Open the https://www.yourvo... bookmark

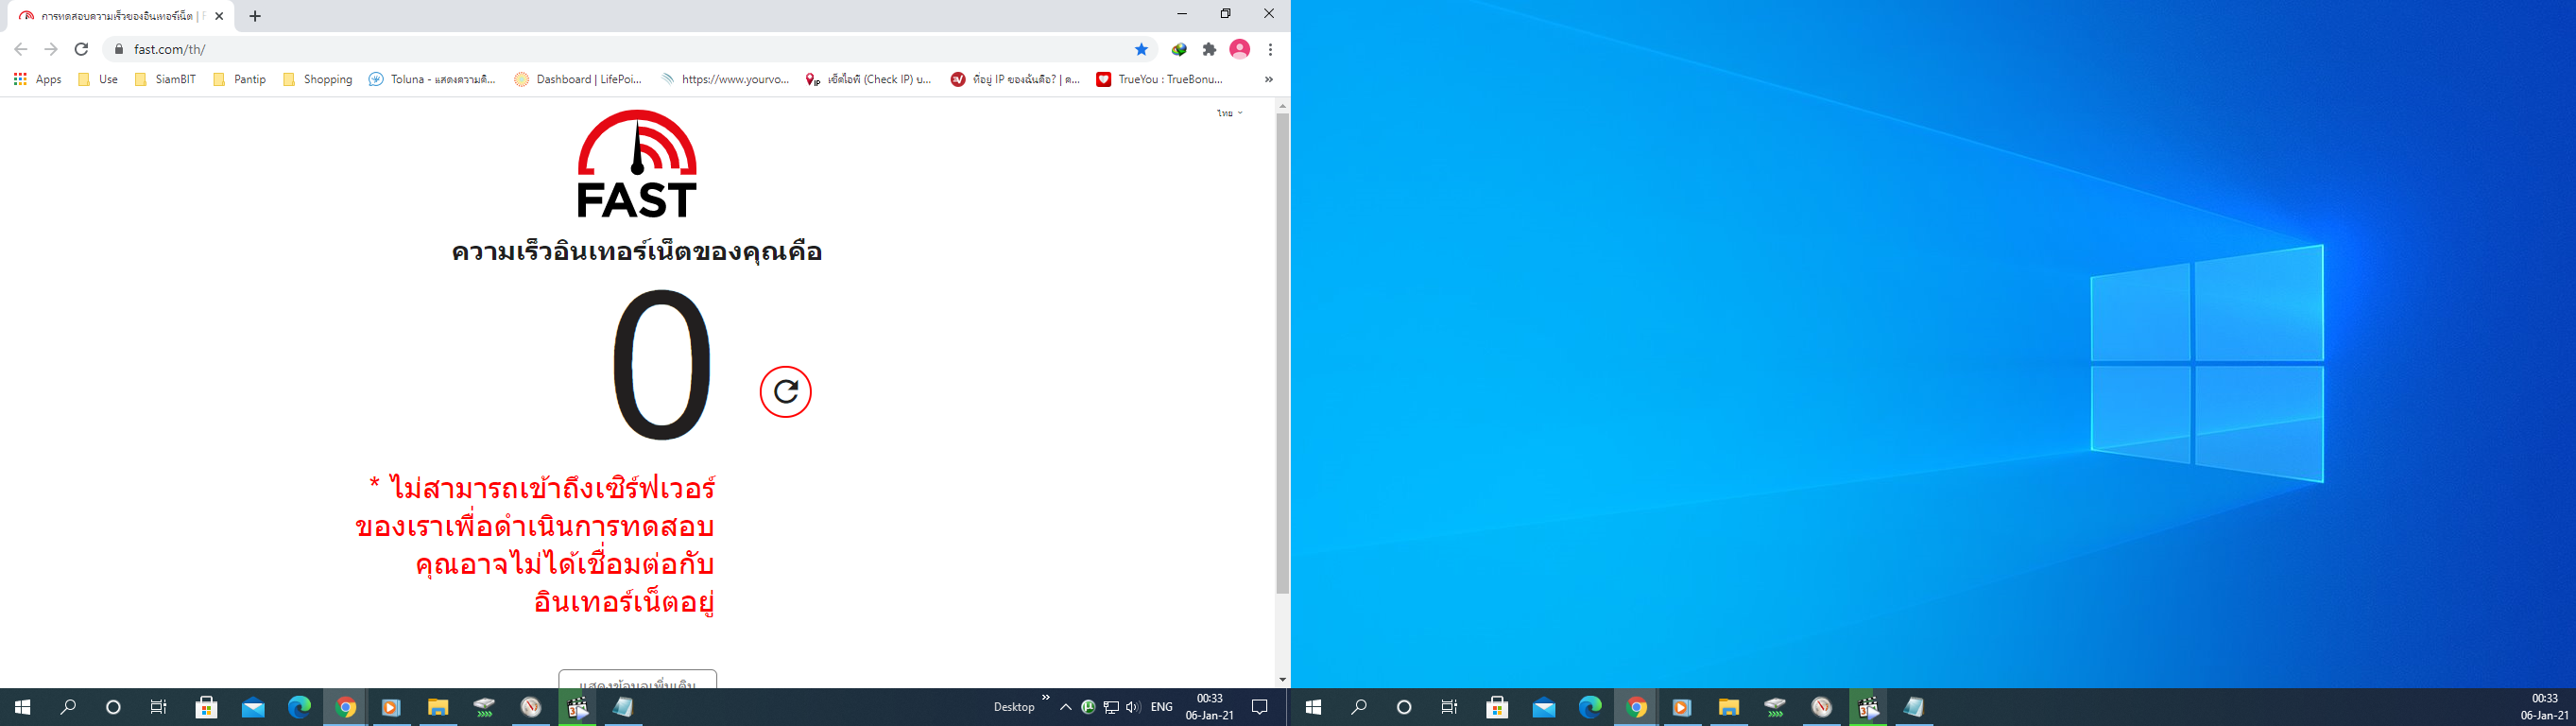coord(725,79)
